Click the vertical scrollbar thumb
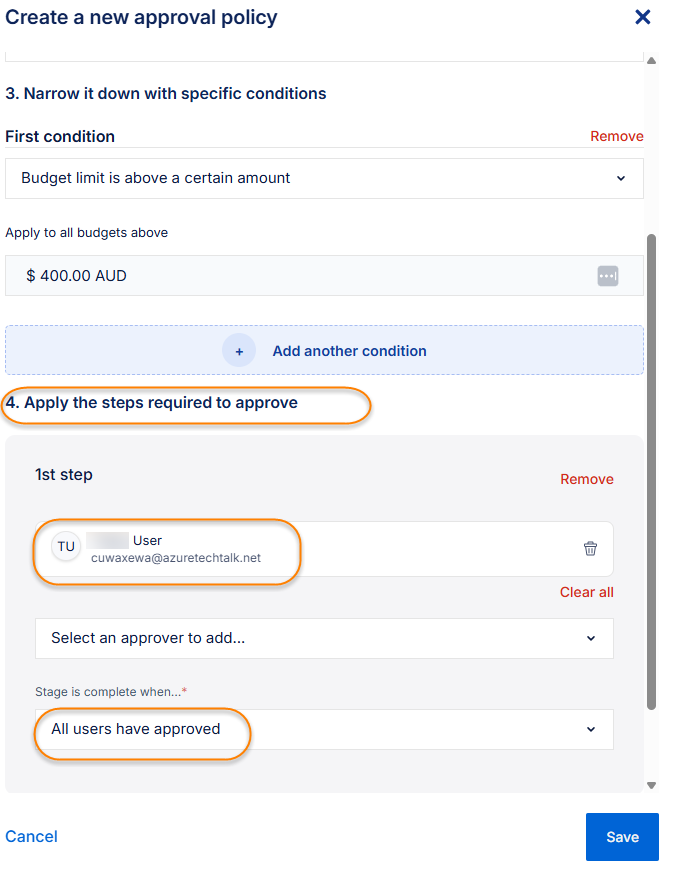The height and width of the screenshot is (870, 675). 652,470
